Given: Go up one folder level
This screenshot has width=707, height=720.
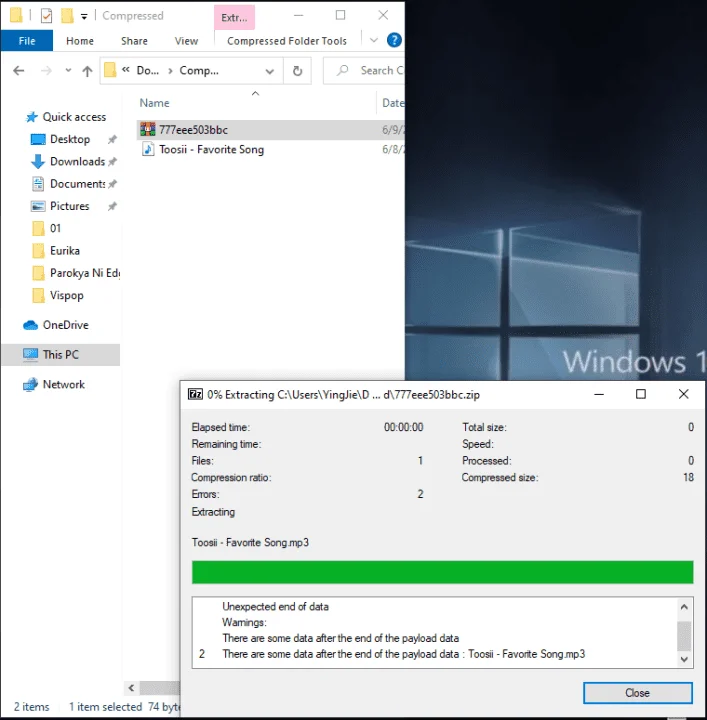Looking at the screenshot, I should click(x=87, y=71).
